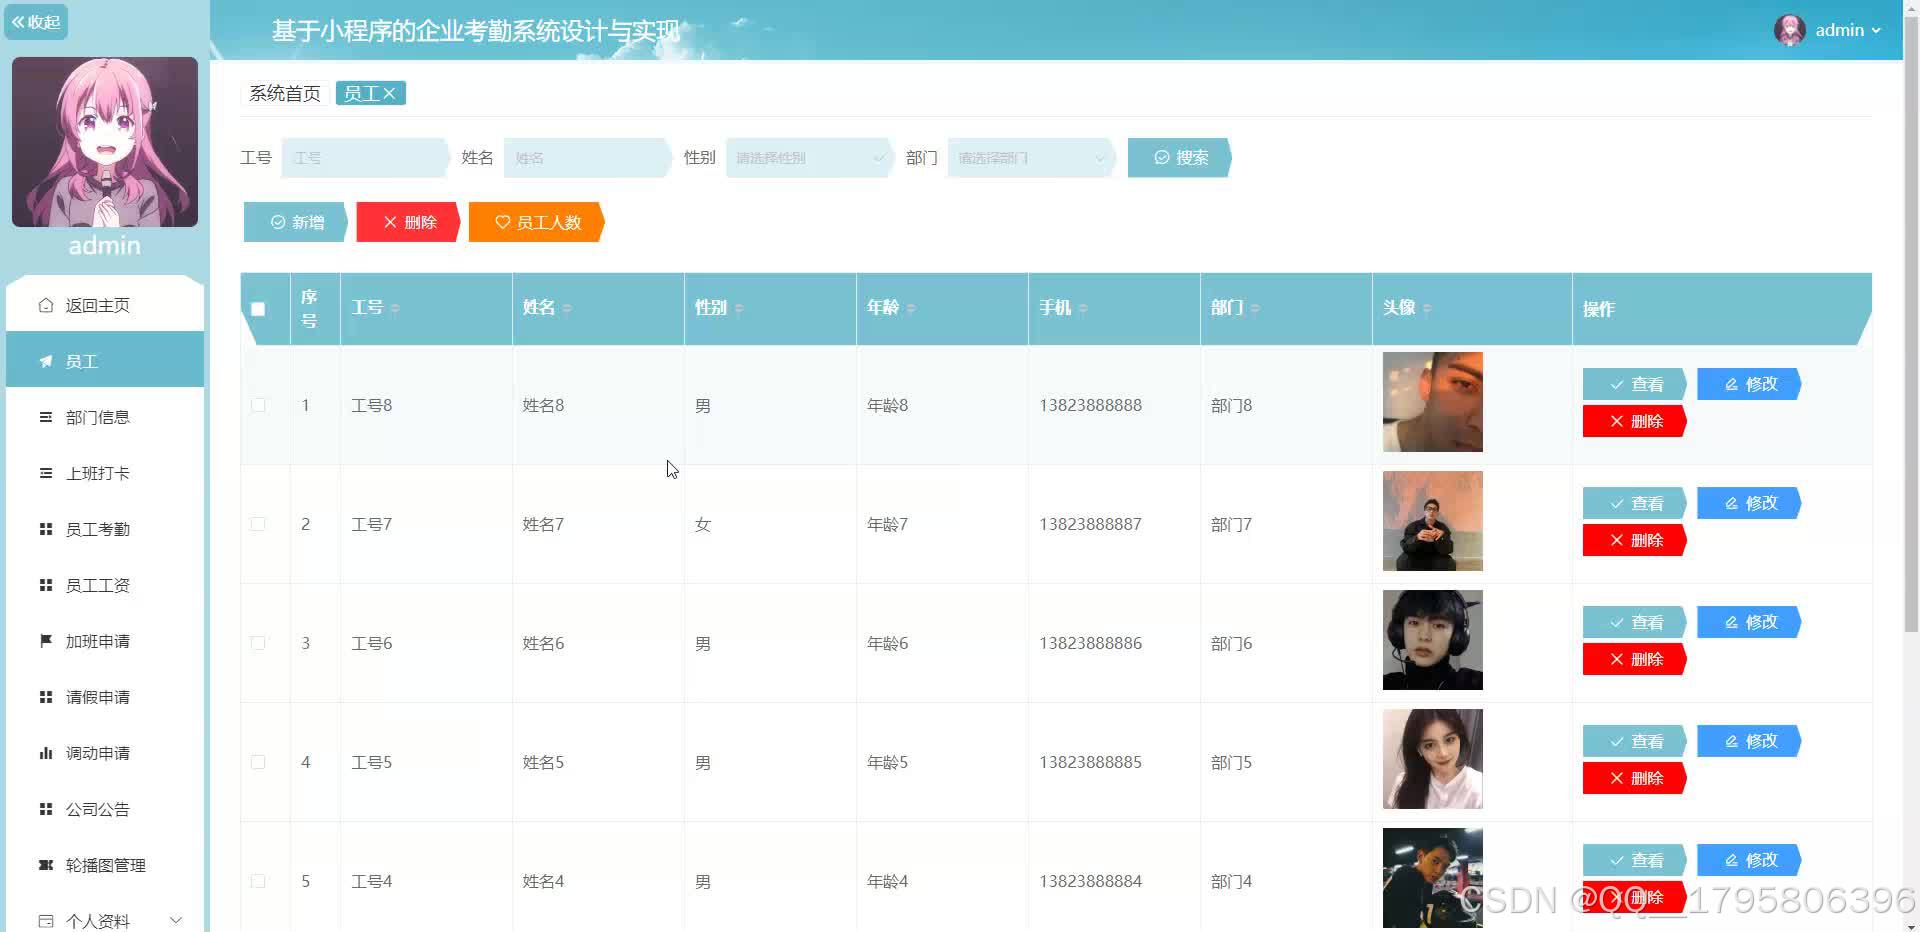1920x932 pixels.
Task: Switch to the 系统首页 tab
Action: click(285, 93)
